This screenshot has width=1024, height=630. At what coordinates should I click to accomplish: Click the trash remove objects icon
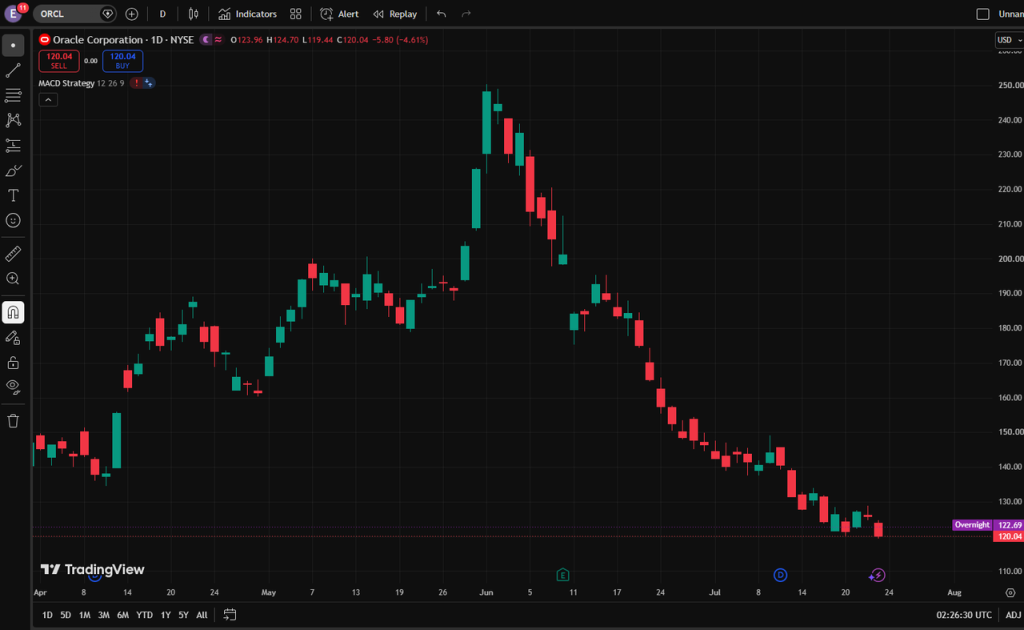point(13,421)
